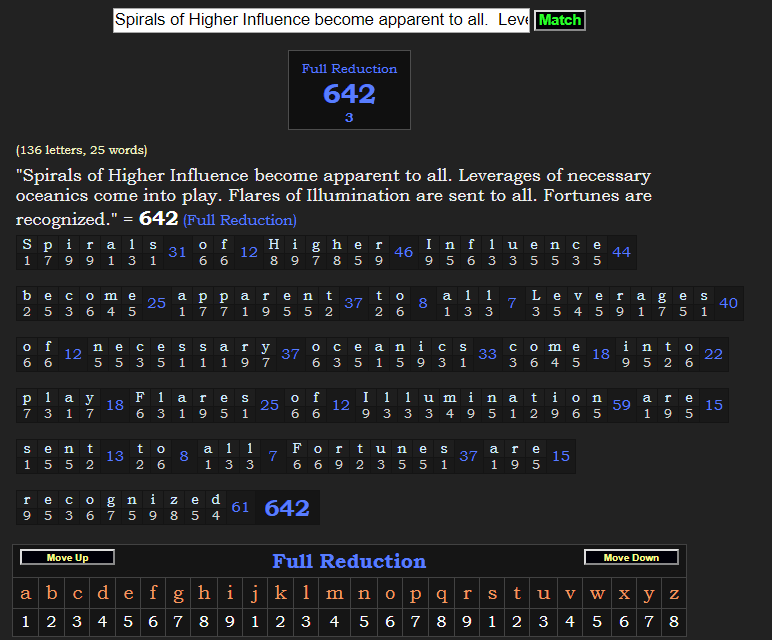
Task: Click word sum 46 after Higher
Action: tap(403, 252)
